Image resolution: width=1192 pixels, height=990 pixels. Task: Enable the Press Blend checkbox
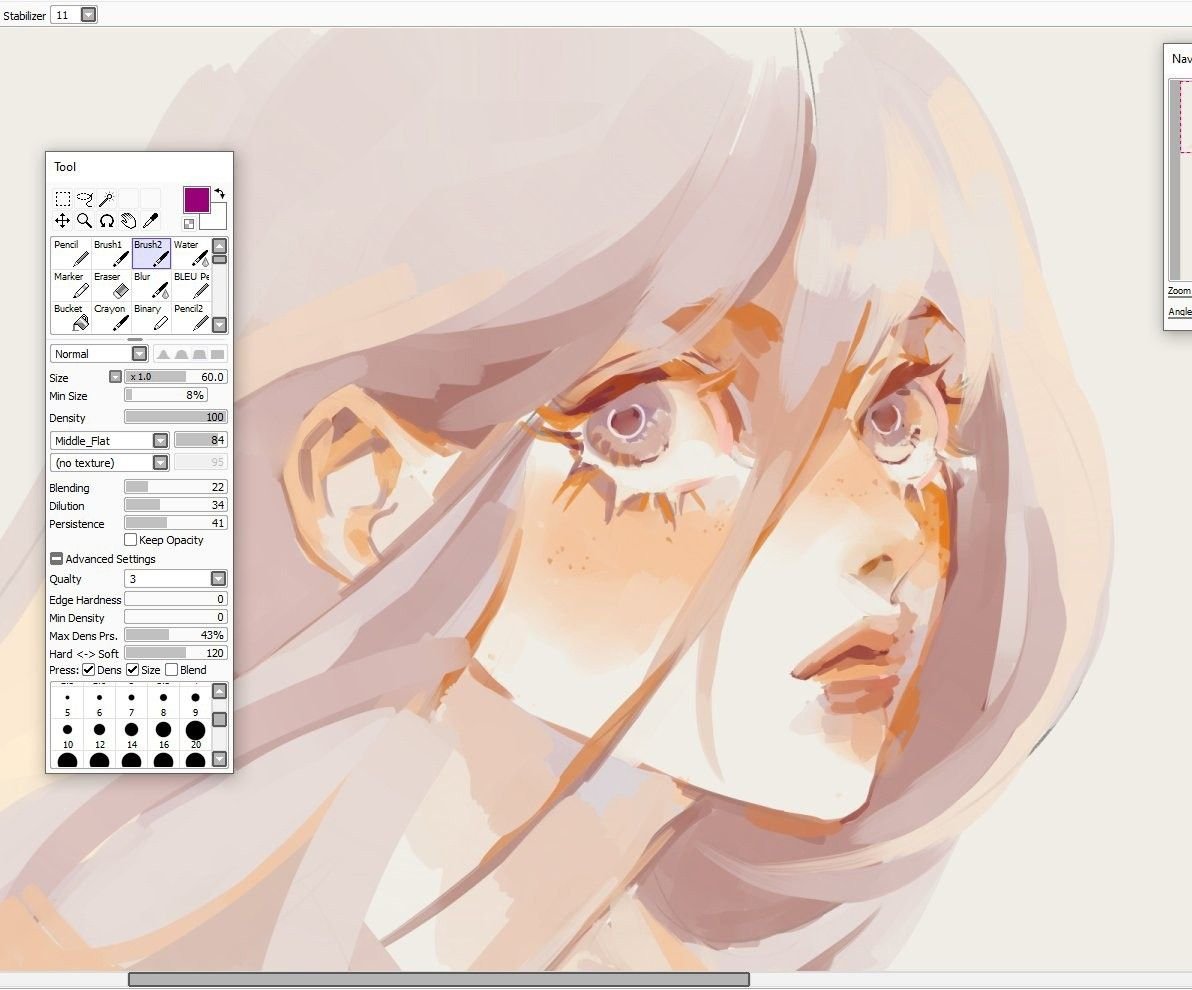(x=172, y=670)
